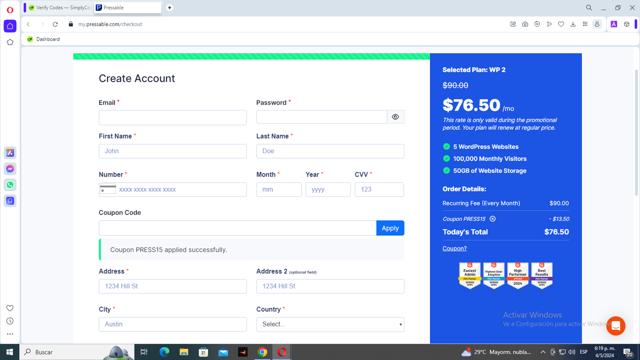Select the Pressable tab

coord(127,8)
